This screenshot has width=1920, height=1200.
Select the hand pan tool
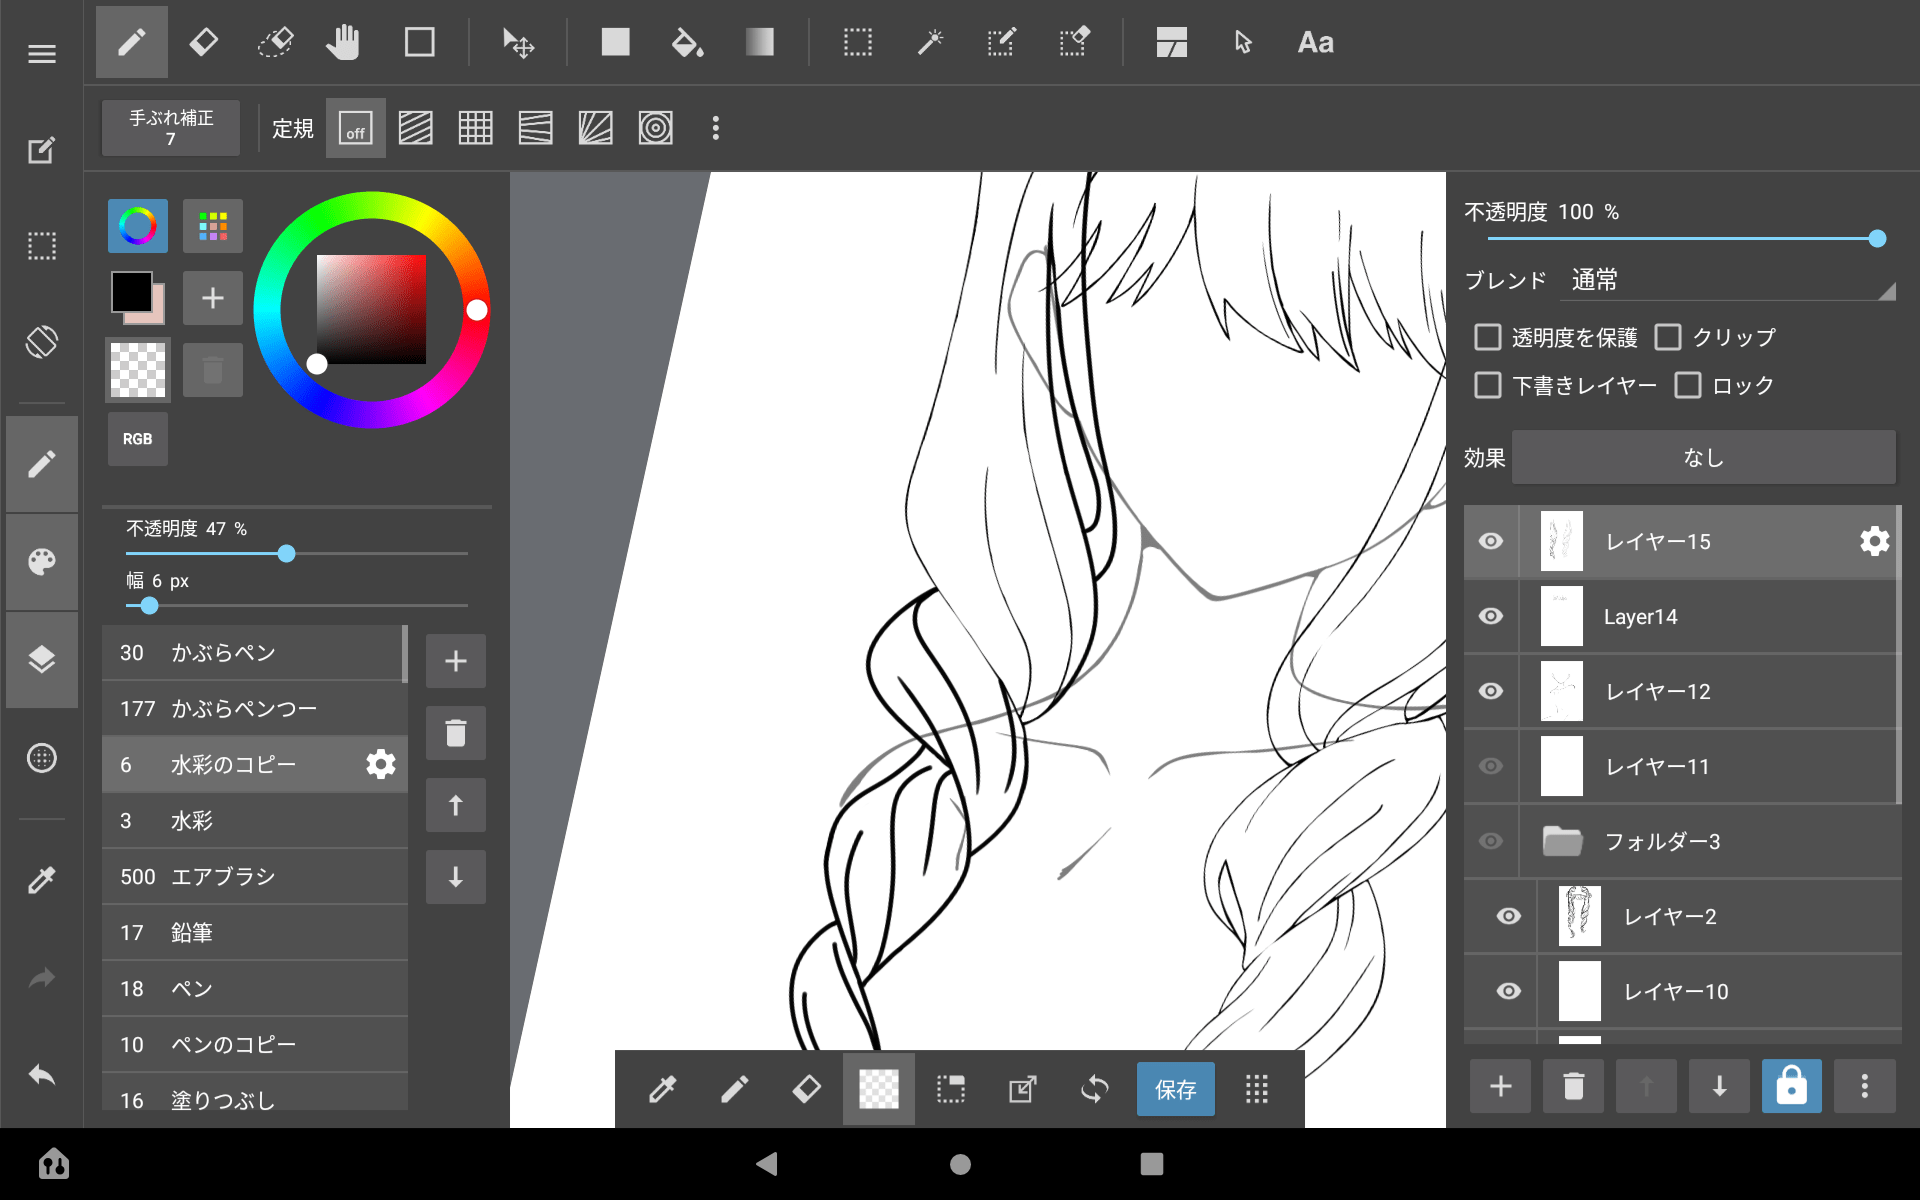pyautogui.click(x=343, y=42)
